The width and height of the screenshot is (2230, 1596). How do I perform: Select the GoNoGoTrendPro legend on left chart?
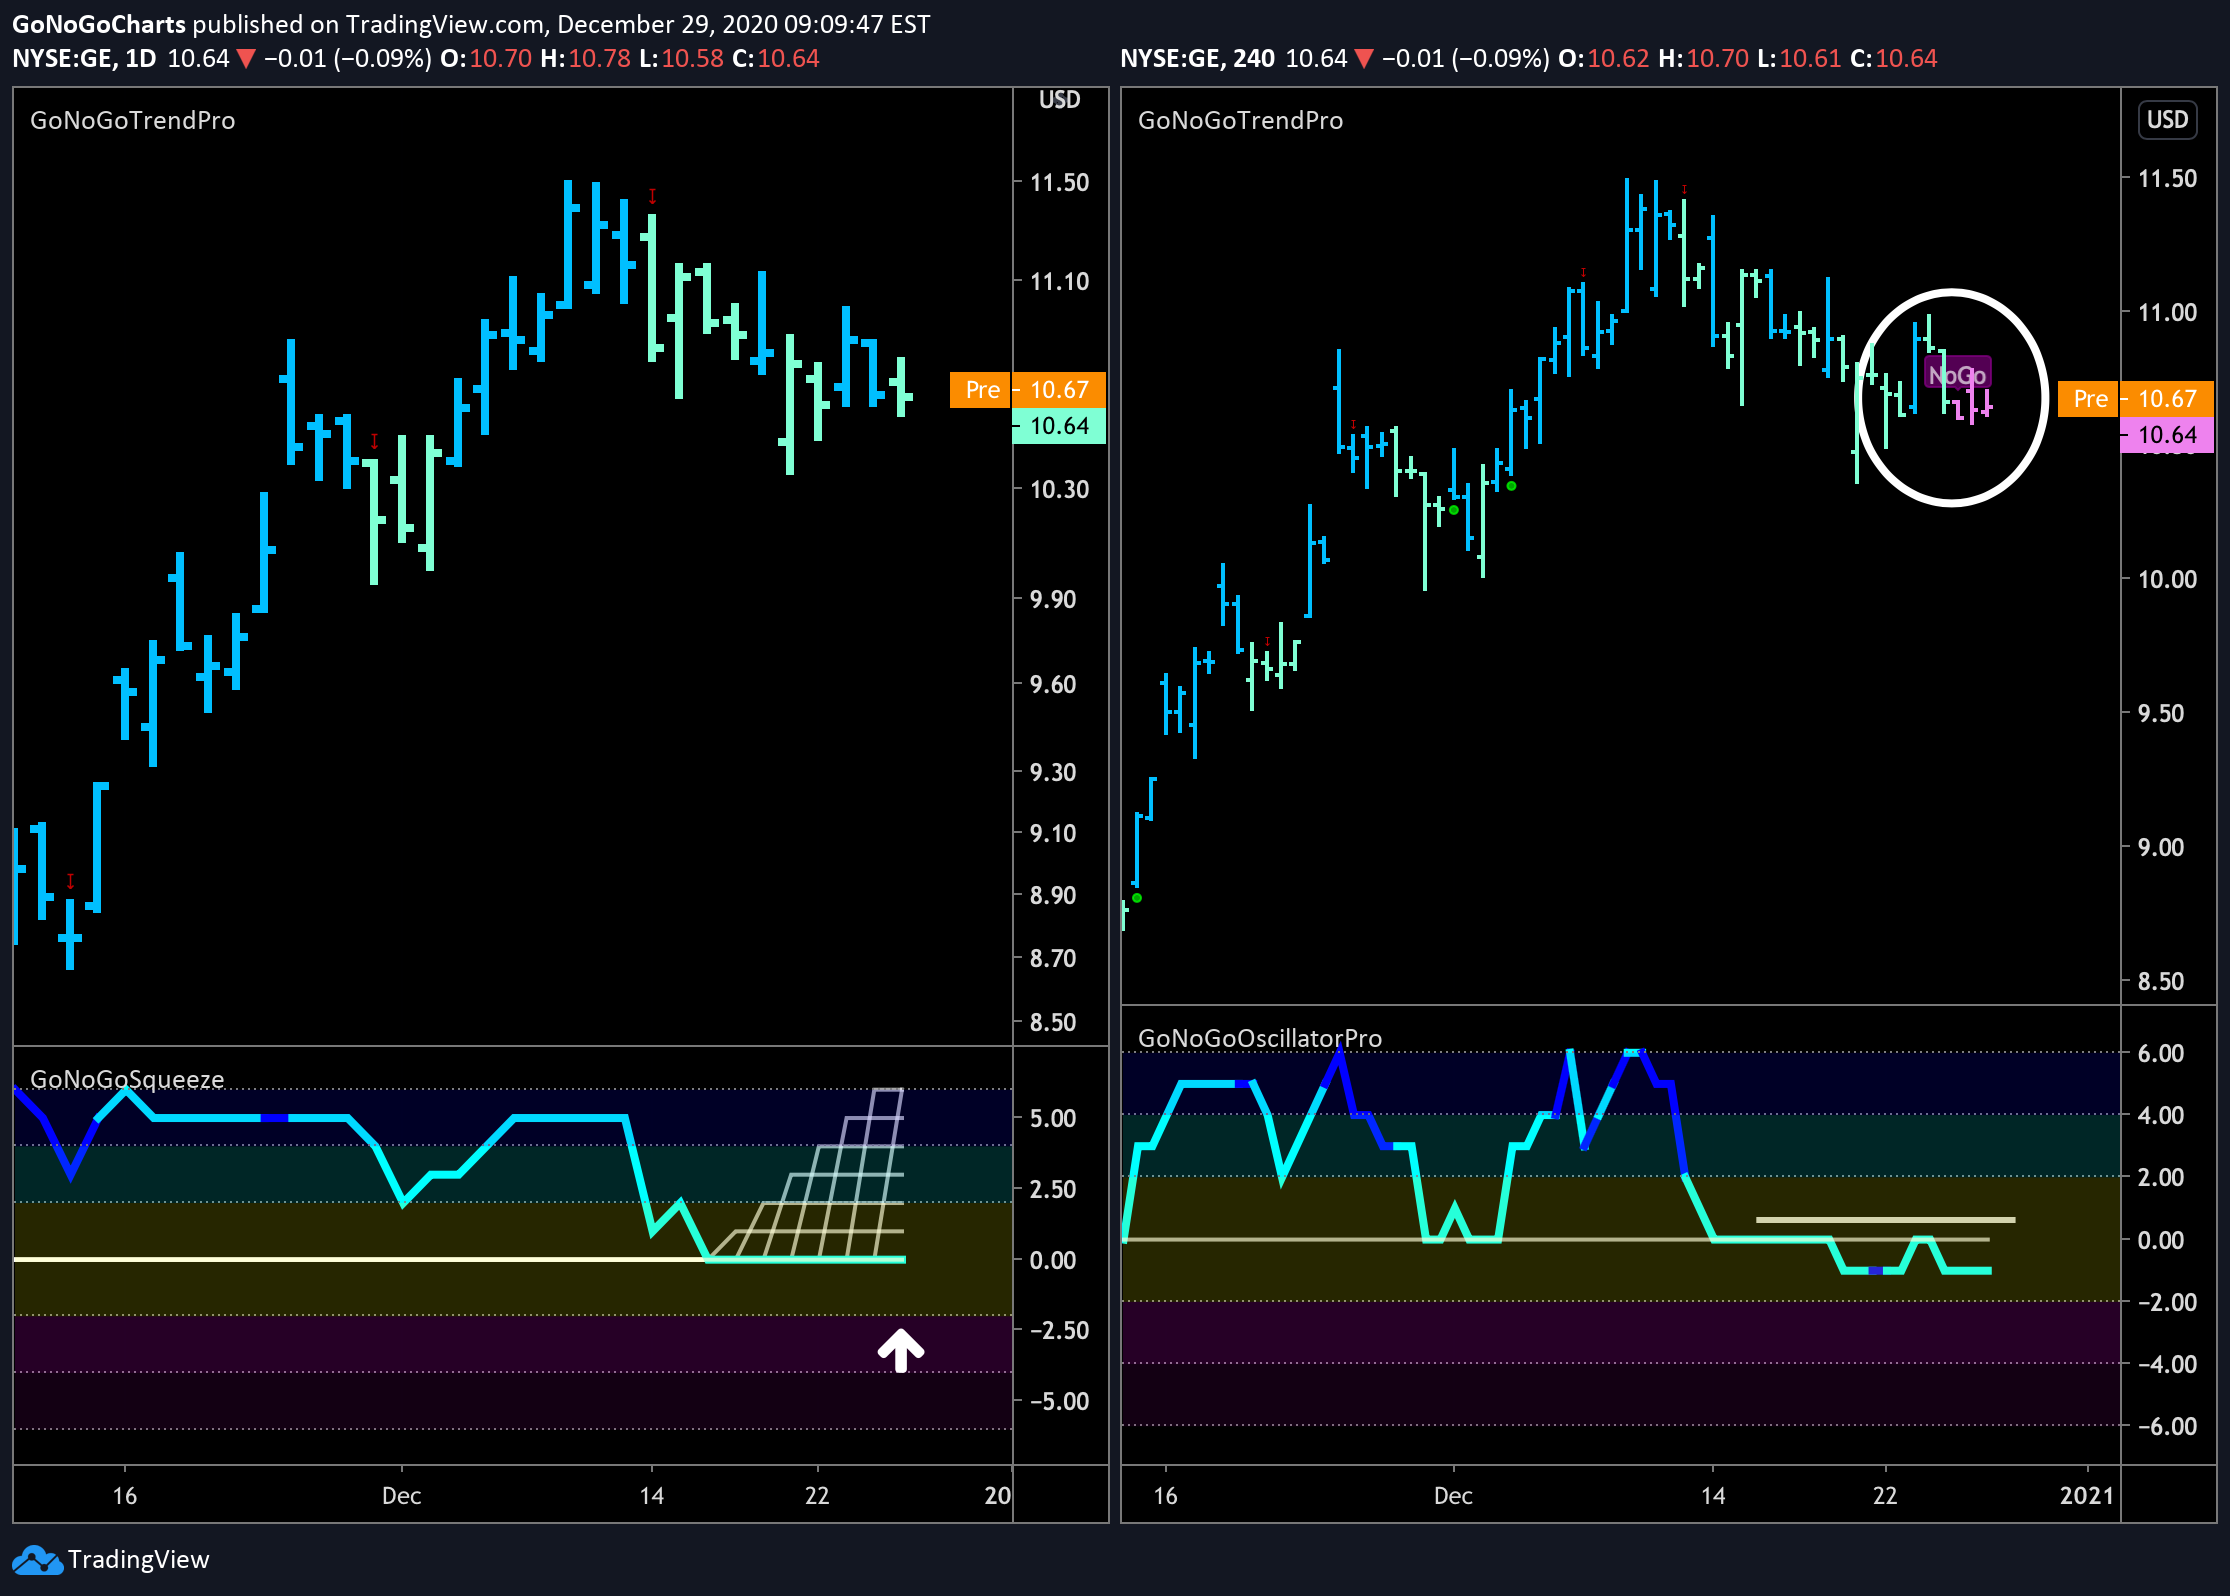point(133,121)
